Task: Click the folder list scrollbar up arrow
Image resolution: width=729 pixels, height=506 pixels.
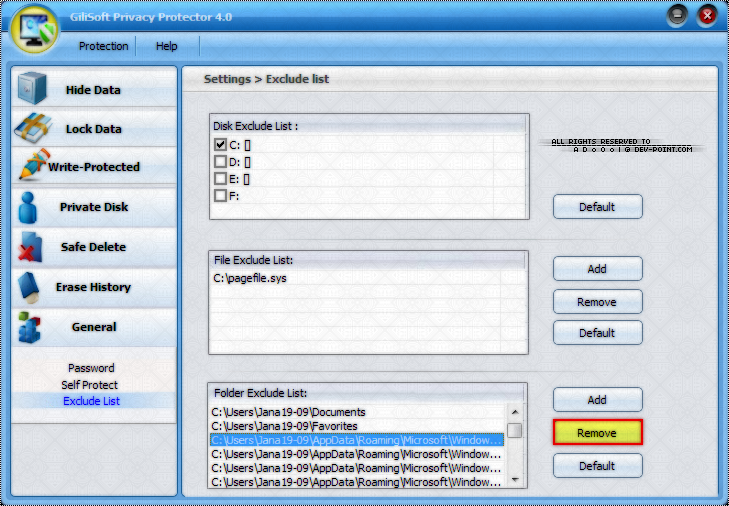Action: pyautogui.click(x=515, y=412)
